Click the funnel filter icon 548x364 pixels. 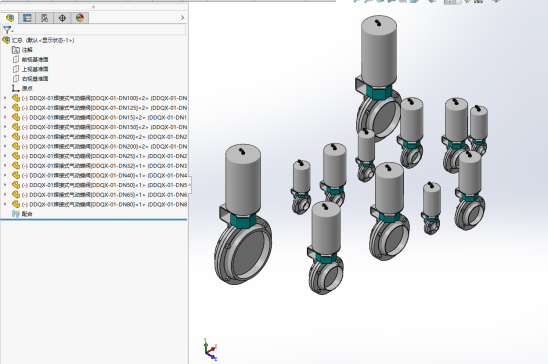tap(7, 30)
